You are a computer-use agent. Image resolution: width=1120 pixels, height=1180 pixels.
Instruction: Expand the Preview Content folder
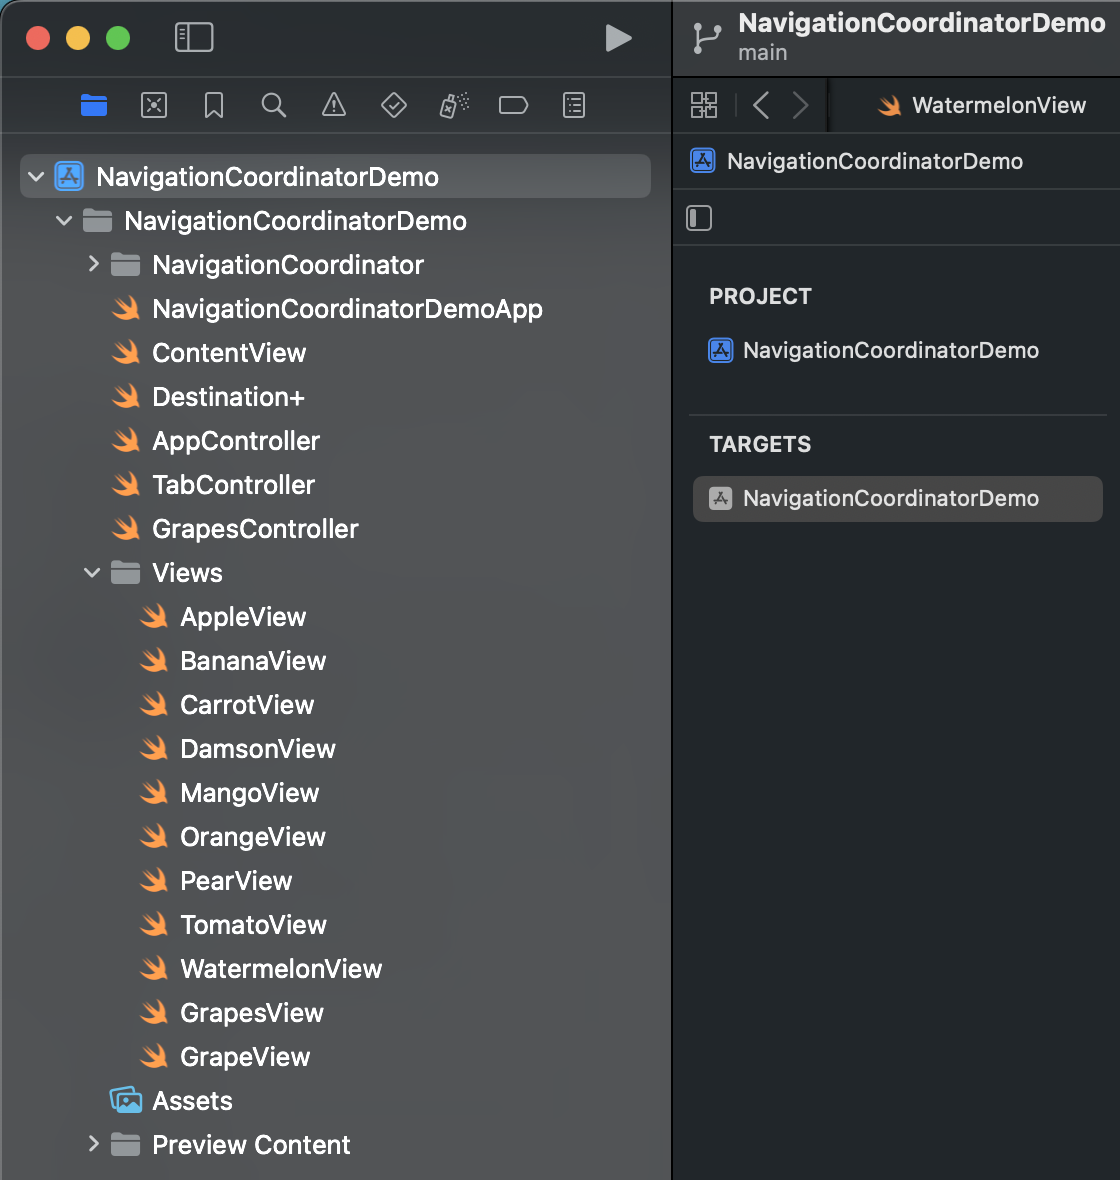93,1144
